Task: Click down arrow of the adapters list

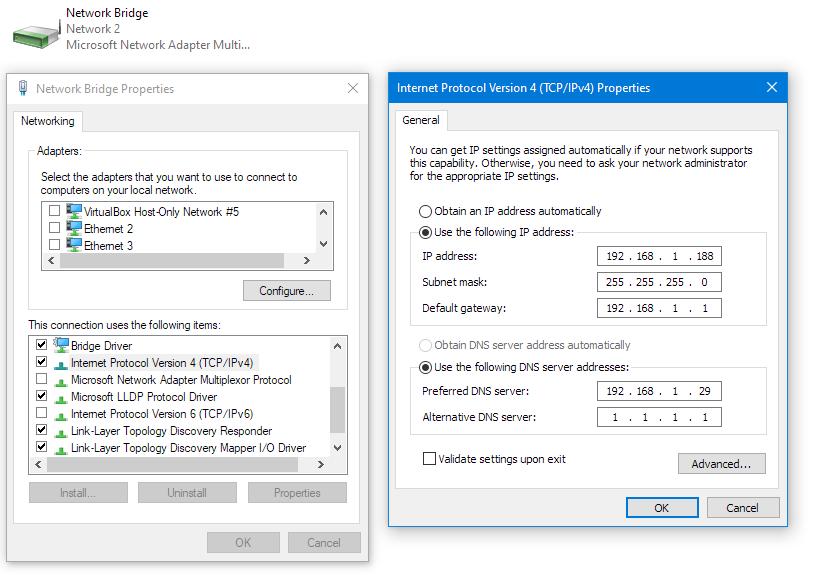Action: click(x=323, y=244)
